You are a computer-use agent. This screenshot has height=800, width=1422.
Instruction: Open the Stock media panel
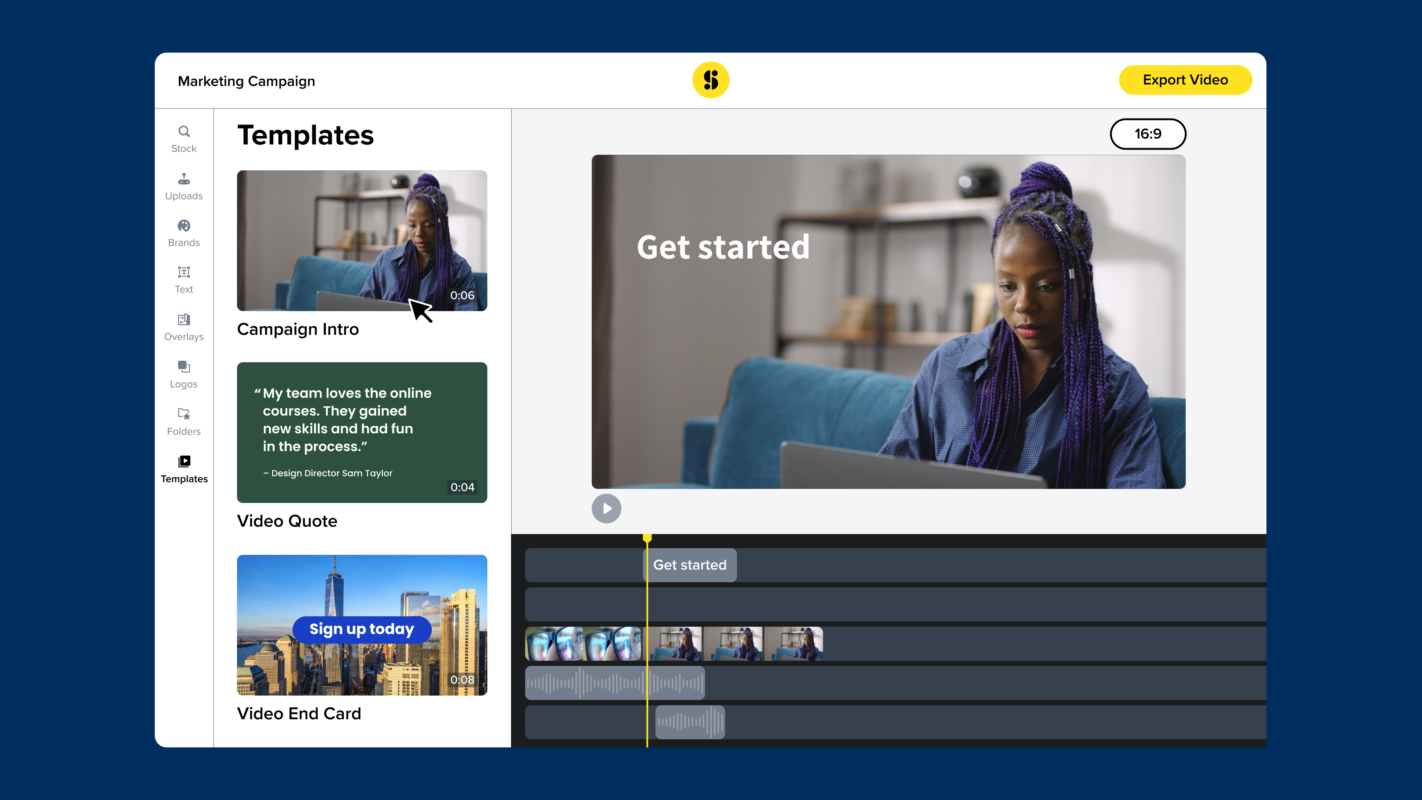coord(184,137)
